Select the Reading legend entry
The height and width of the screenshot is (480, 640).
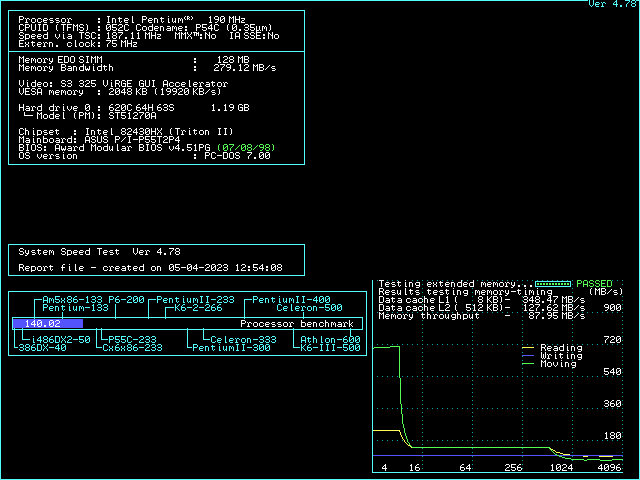coord(560,348)
